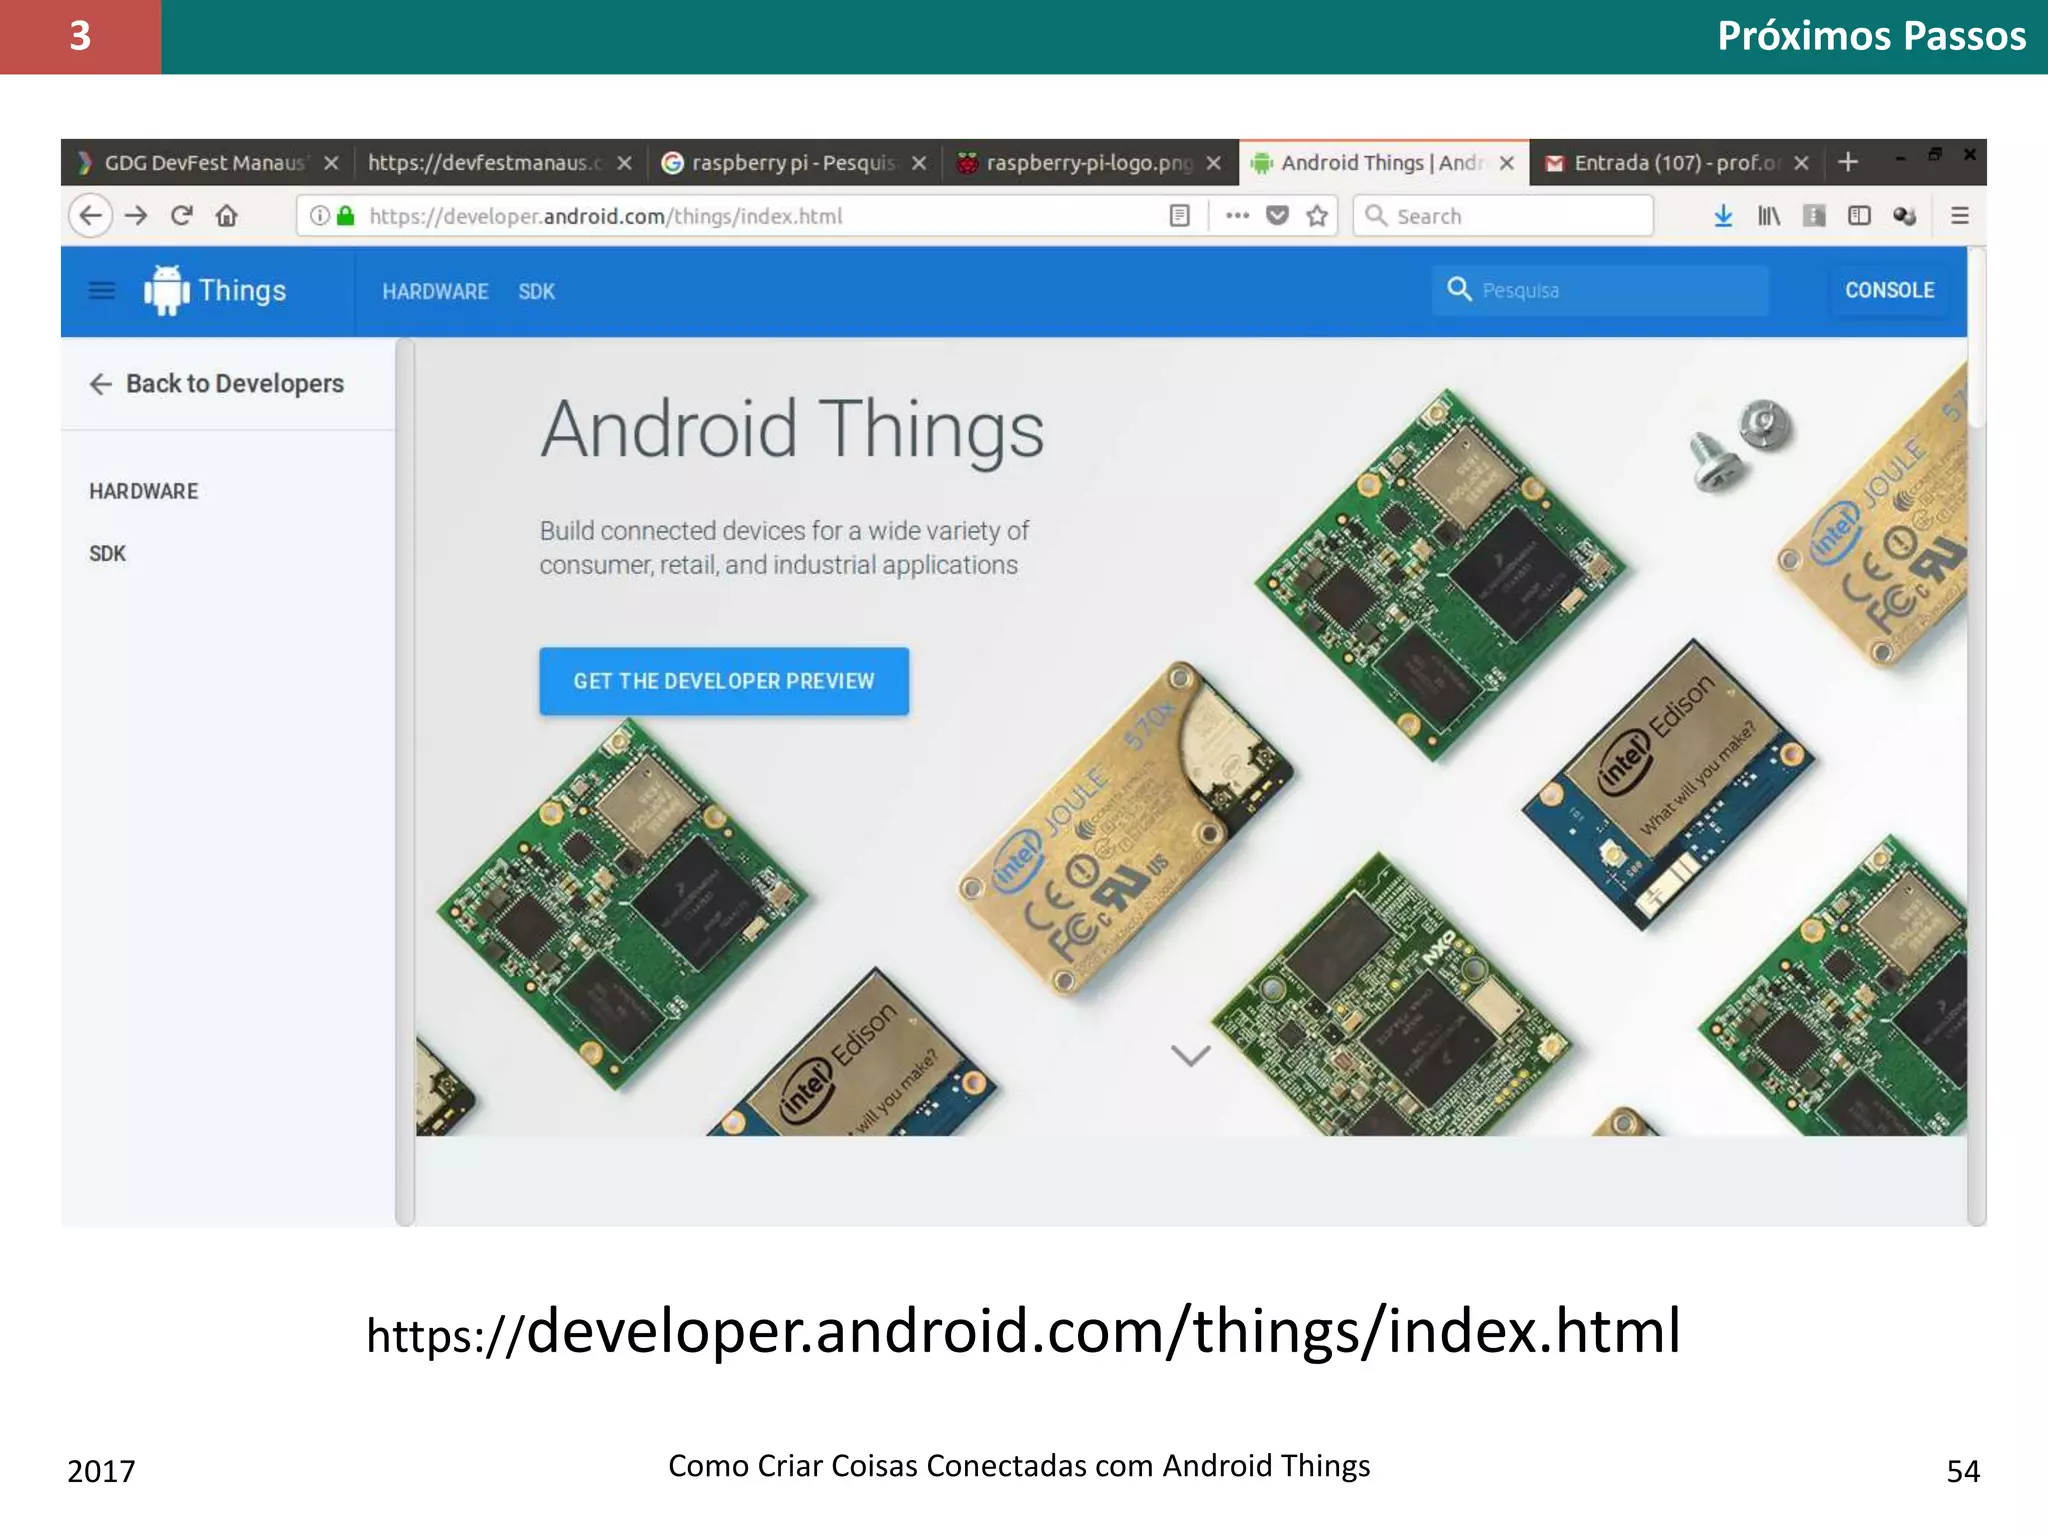Go back using the browser back arrow
This screenshot has height=1536, width=2048.
pyautogui.click(x=91, y=215)
